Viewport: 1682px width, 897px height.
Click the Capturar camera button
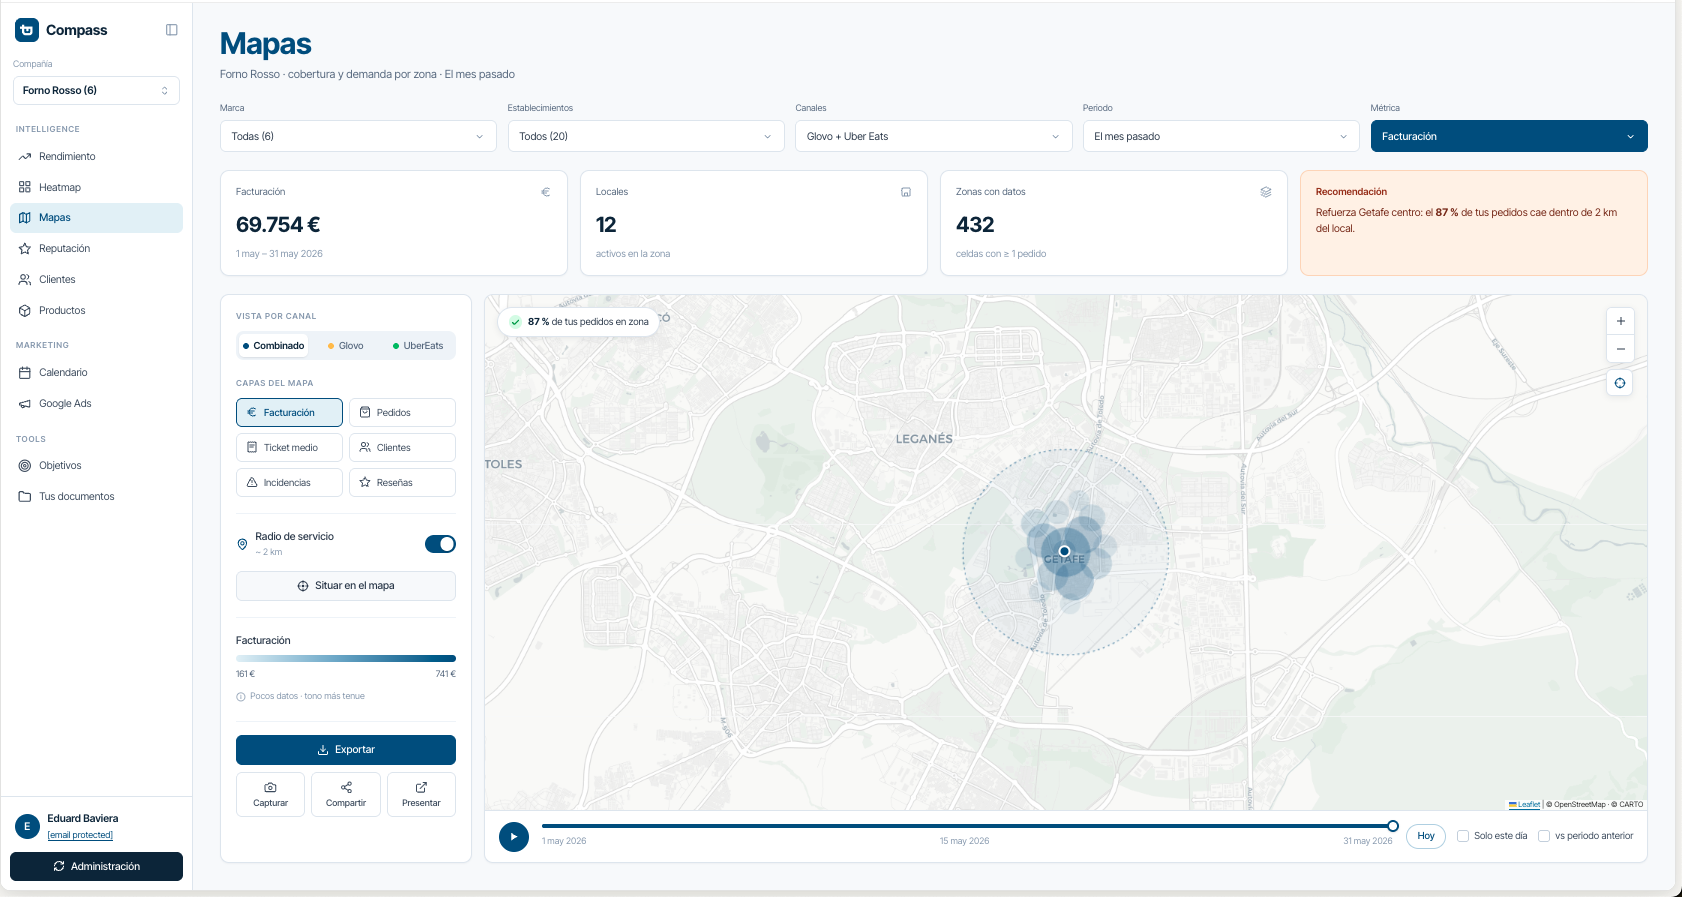(270, 794)
